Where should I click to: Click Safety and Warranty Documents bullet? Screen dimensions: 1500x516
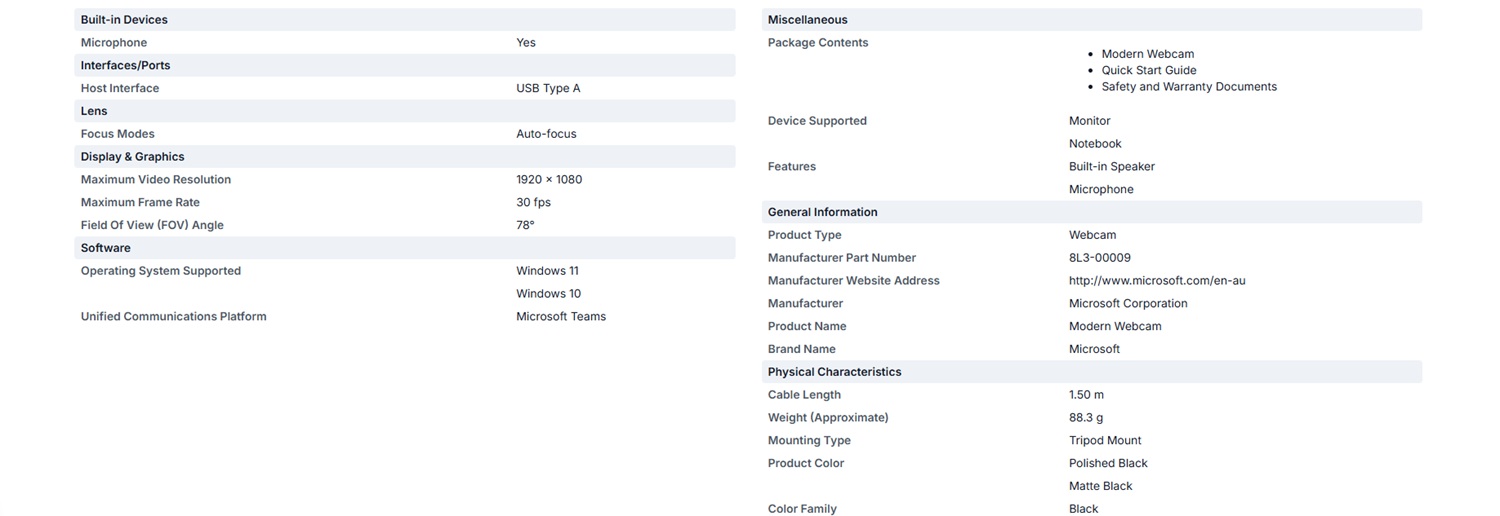(x=1189, y=87)
